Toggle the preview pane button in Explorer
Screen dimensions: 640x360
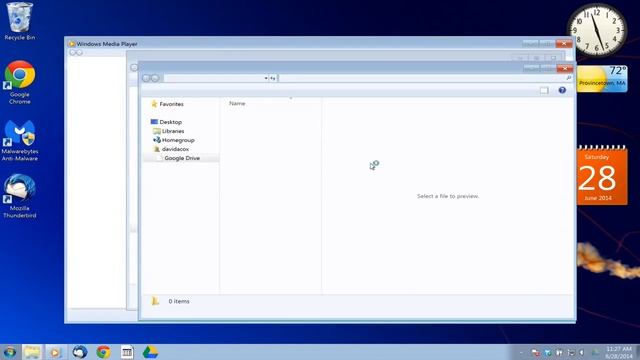click(544, 90)
